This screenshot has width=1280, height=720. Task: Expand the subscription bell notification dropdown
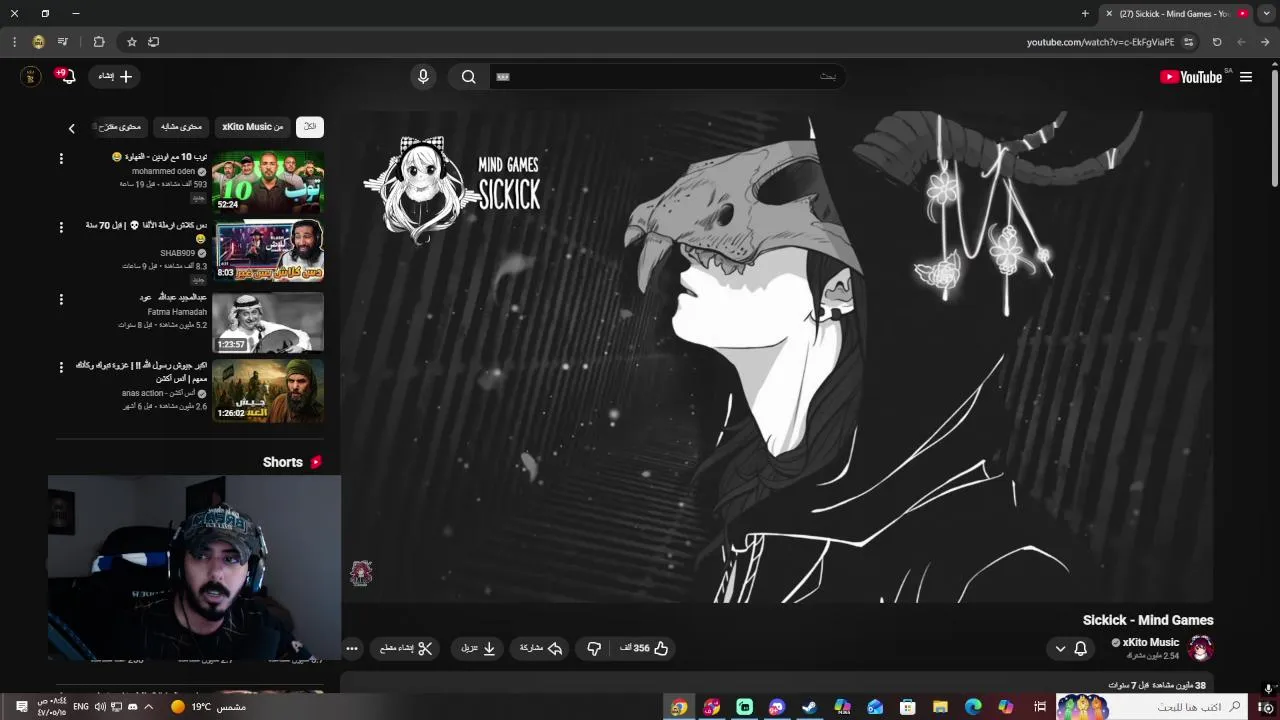click(x=1070, y=649)
